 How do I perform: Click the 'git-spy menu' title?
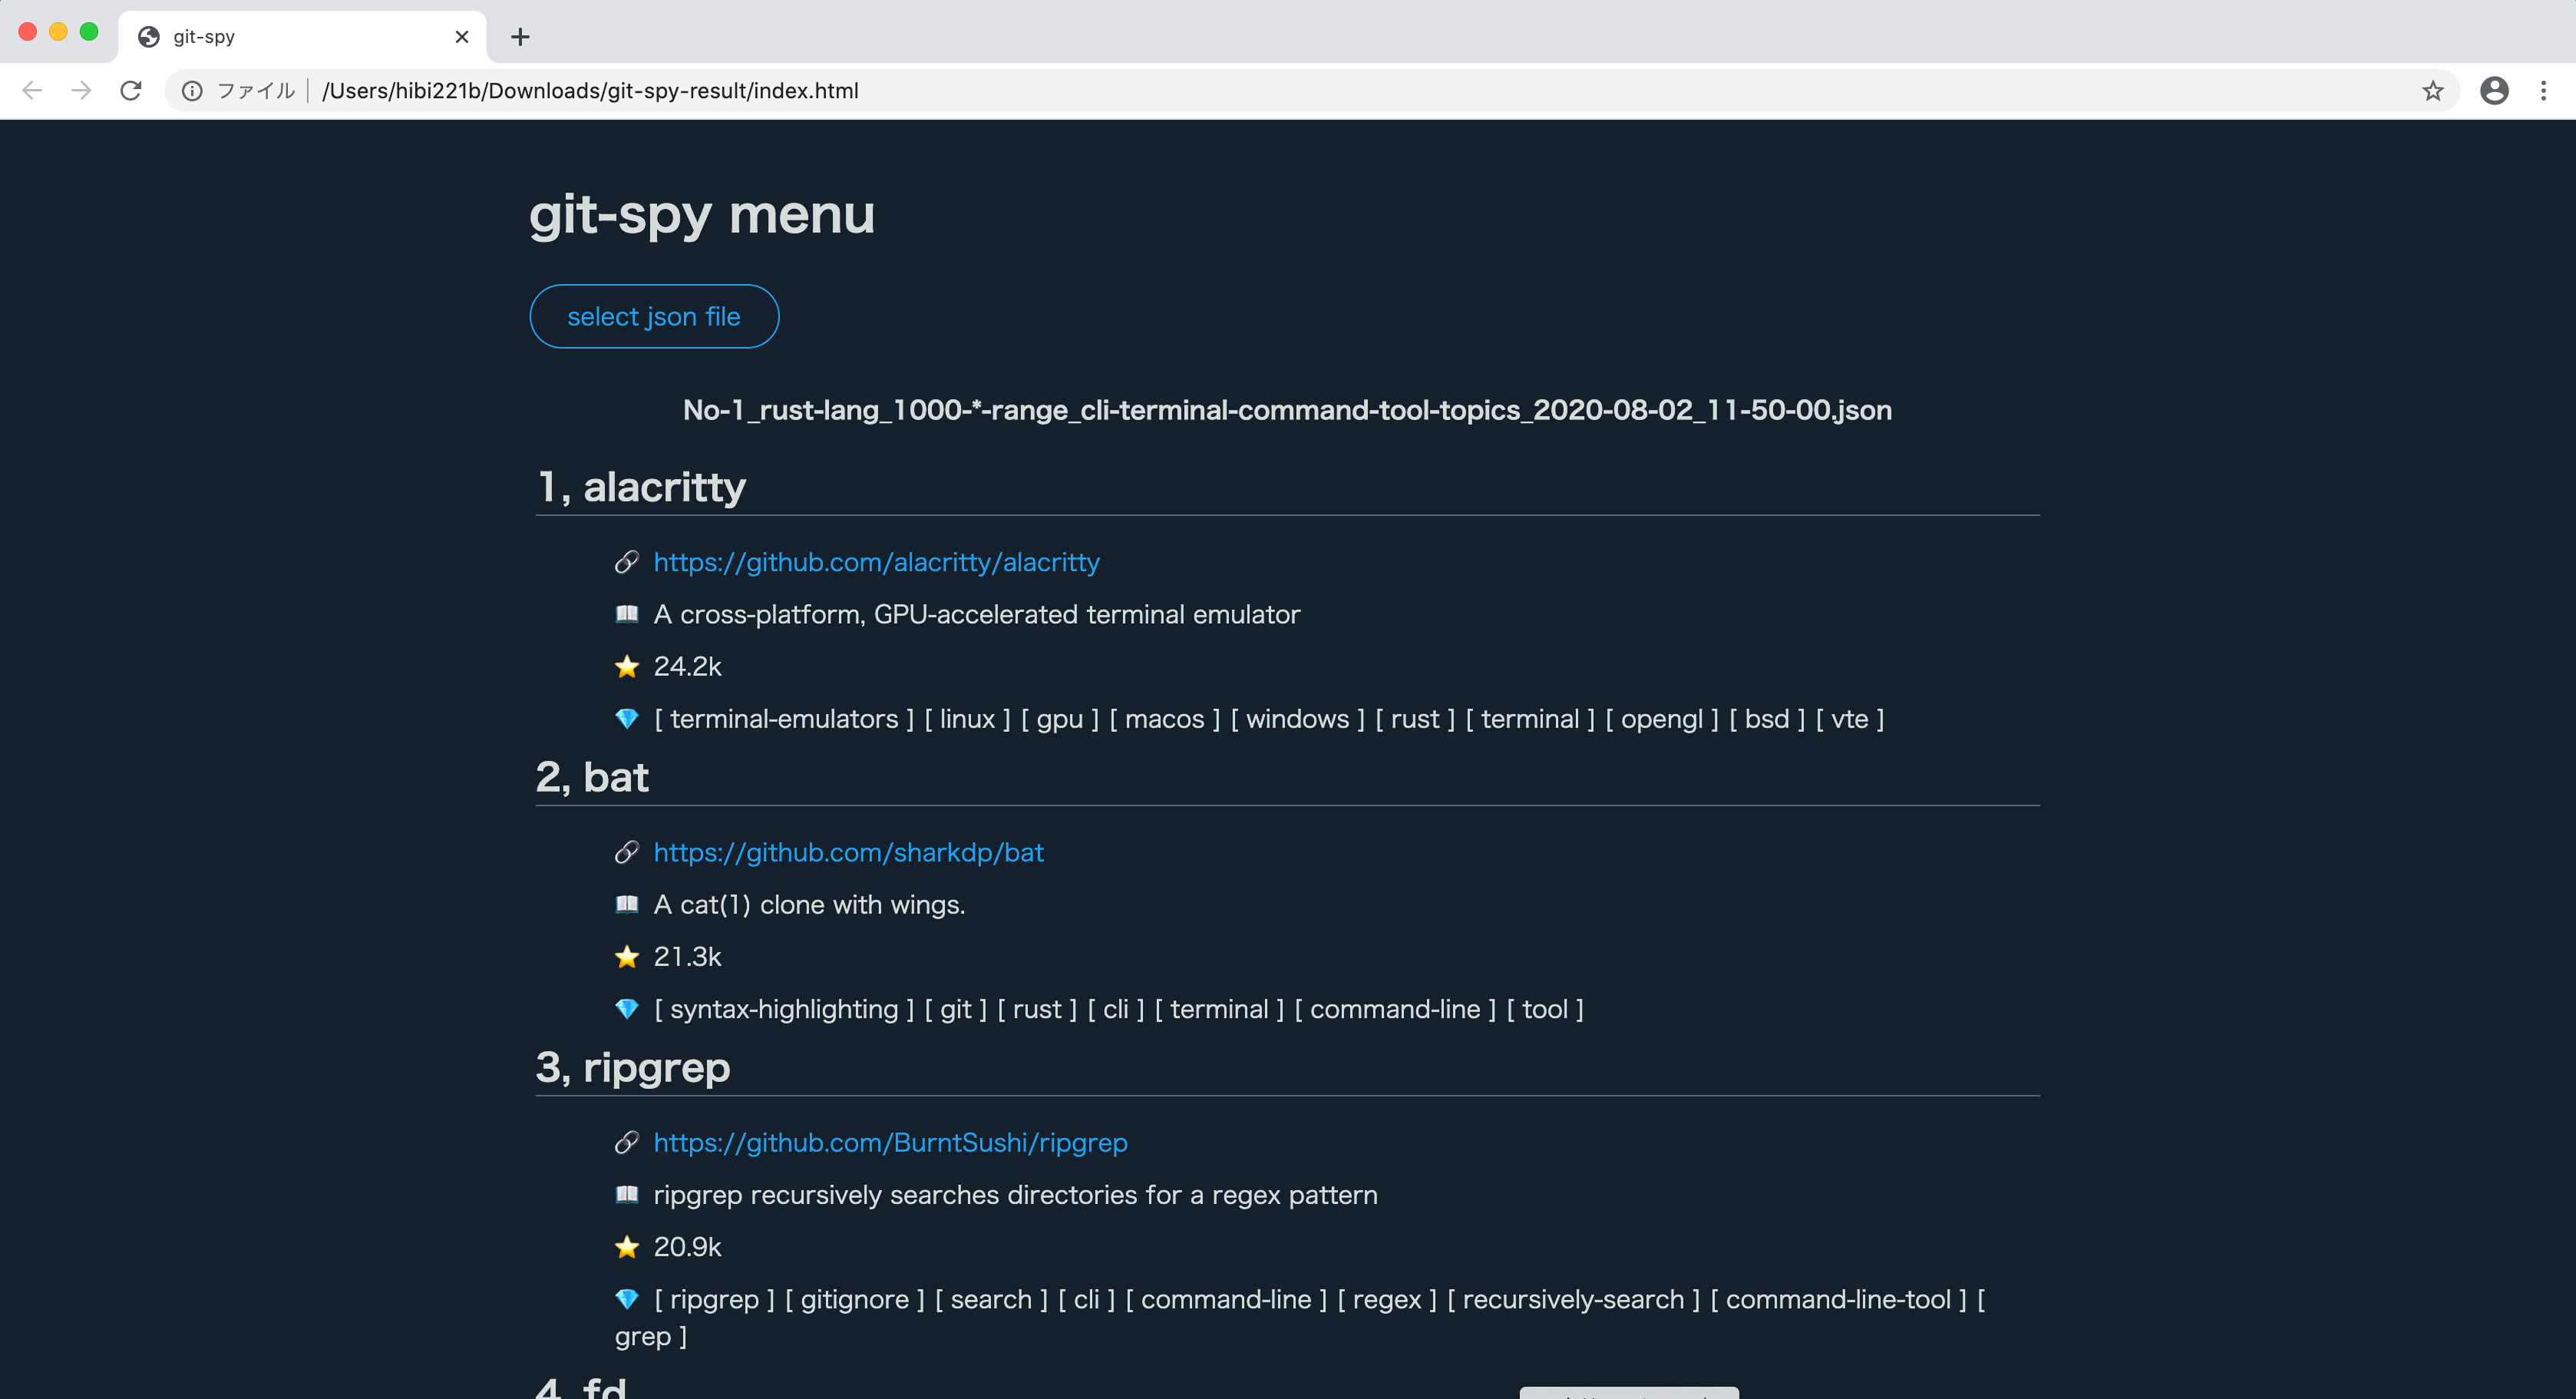tap(702, 215)
